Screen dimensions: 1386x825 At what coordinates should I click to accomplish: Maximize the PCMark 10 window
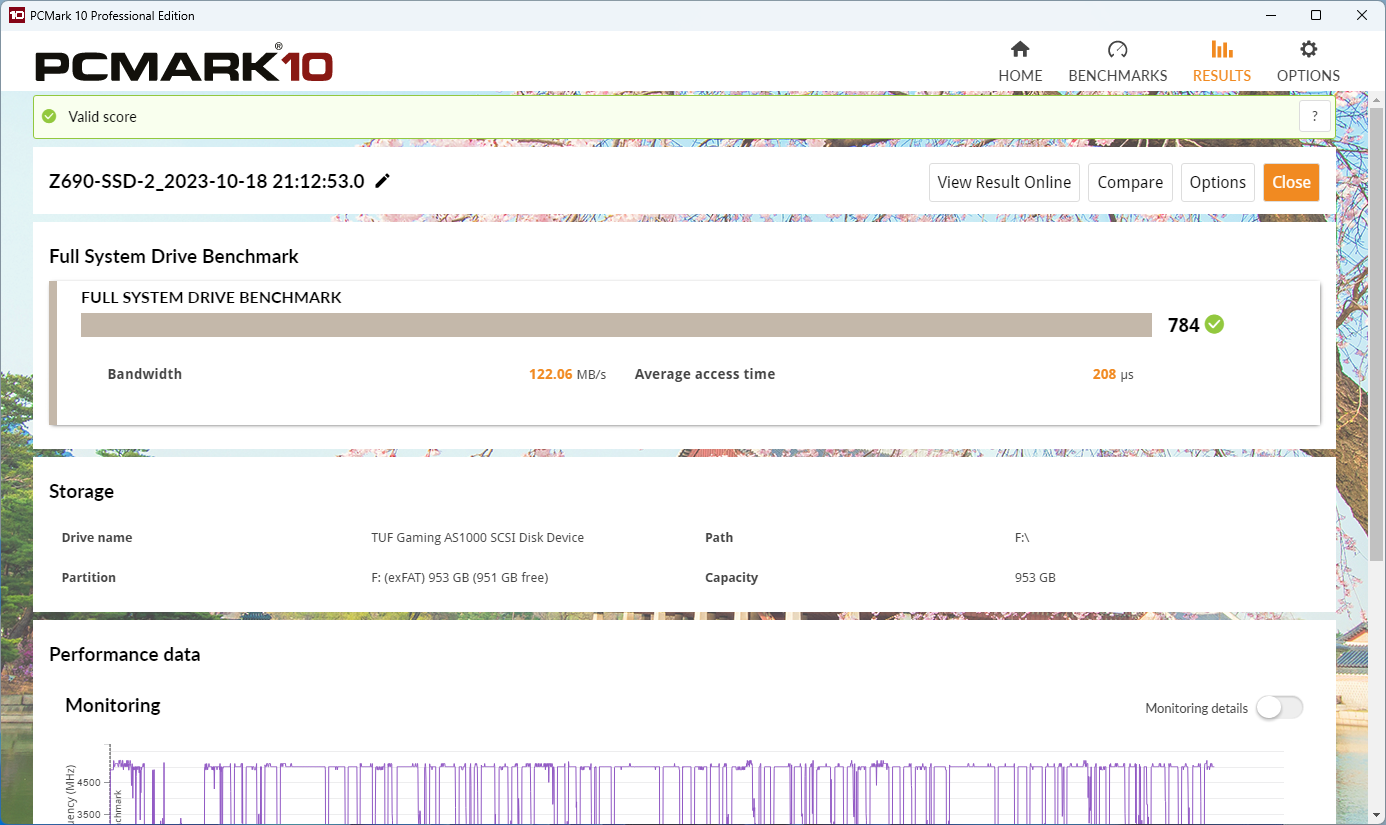coord(1316,15)
